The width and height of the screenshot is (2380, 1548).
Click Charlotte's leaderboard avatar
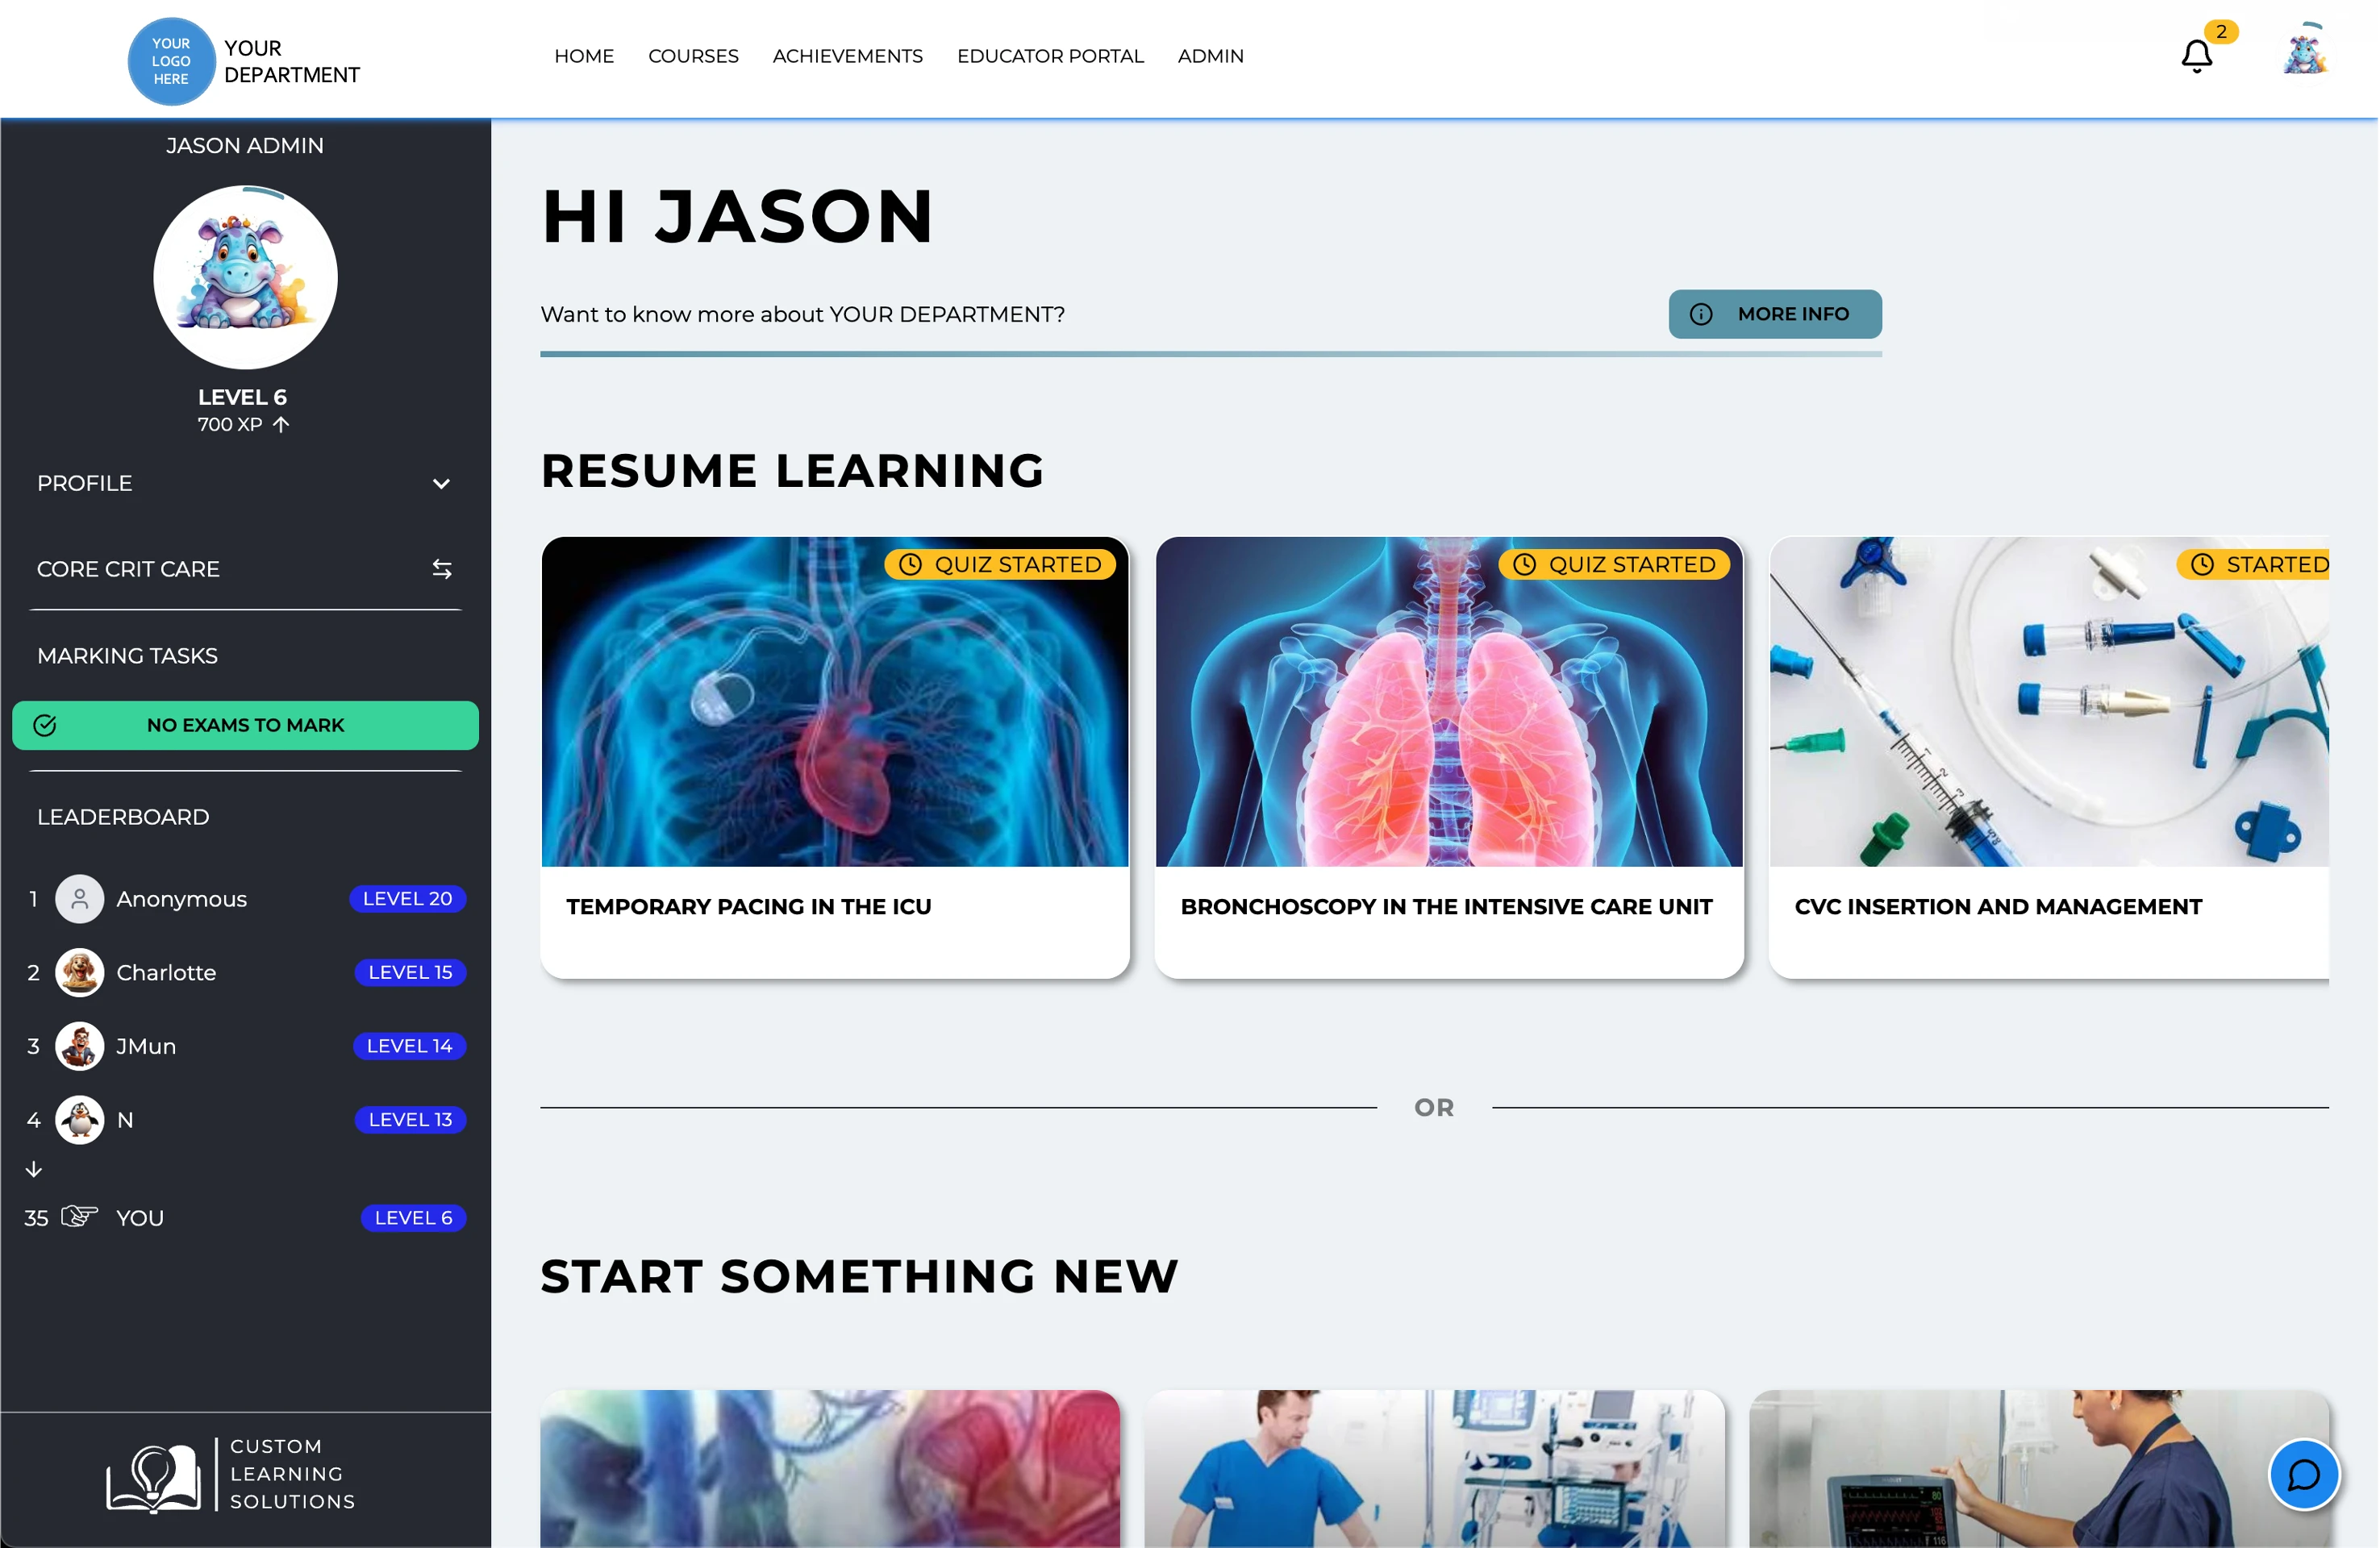(79, 972)
